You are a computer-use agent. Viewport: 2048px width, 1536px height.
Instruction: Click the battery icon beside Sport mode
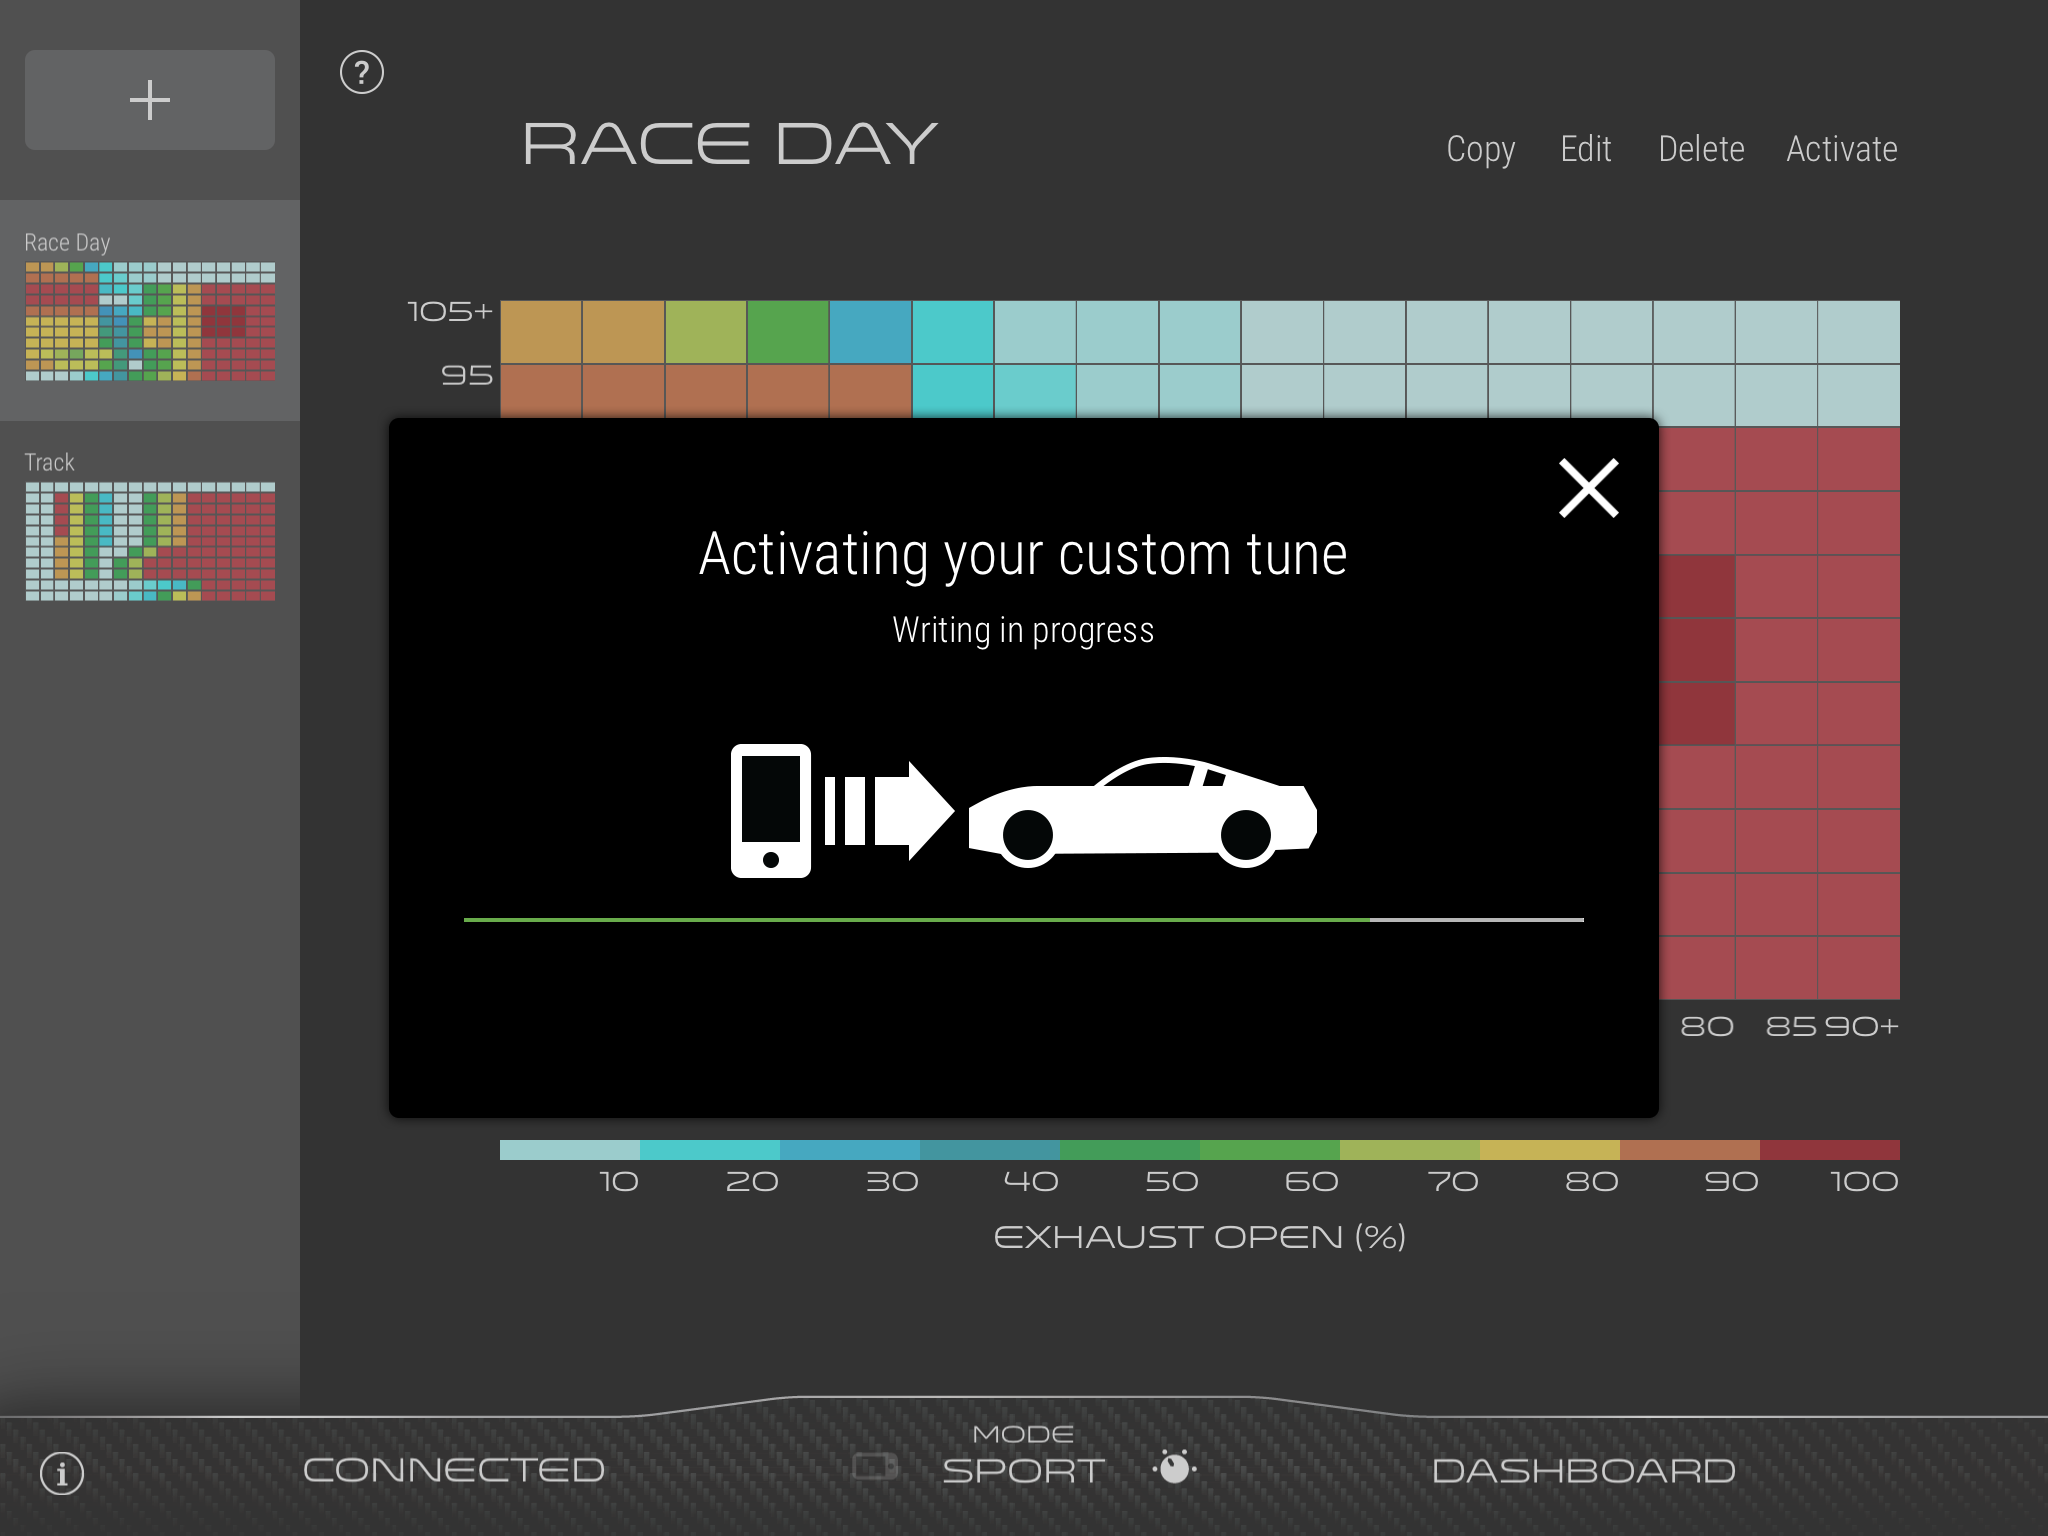point(876,1467)
